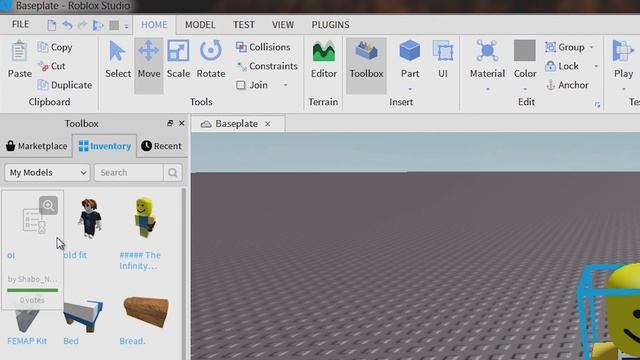Viewport: 640px width, 360px height.
Task: Click the Copy button
Action: (x=55, y=47)
